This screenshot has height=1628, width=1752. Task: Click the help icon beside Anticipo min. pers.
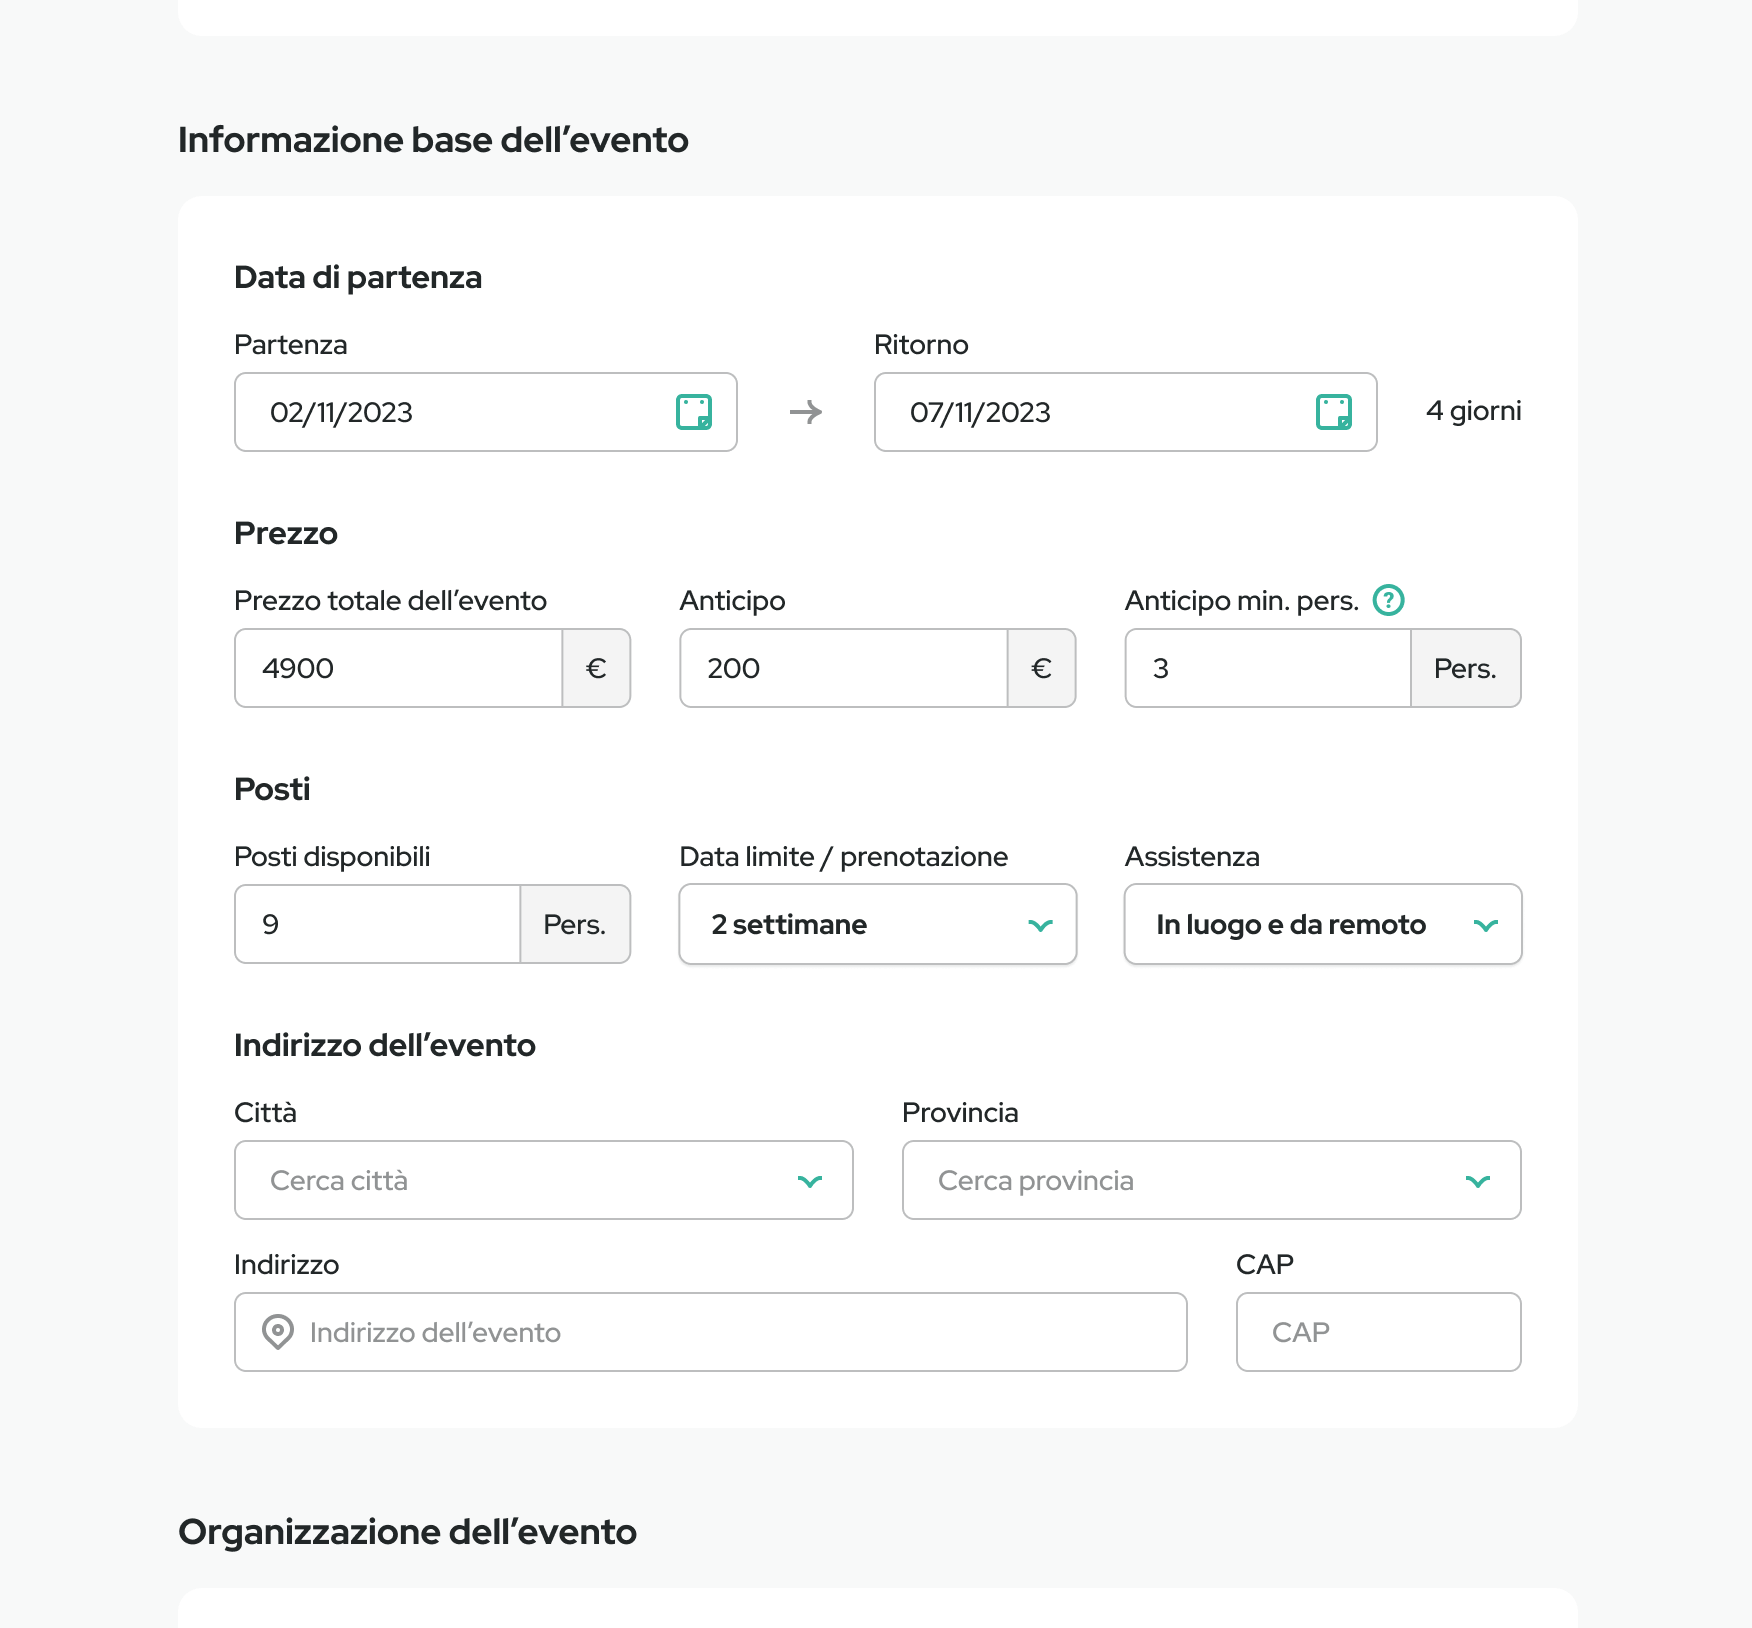(x=1388, y=600)
